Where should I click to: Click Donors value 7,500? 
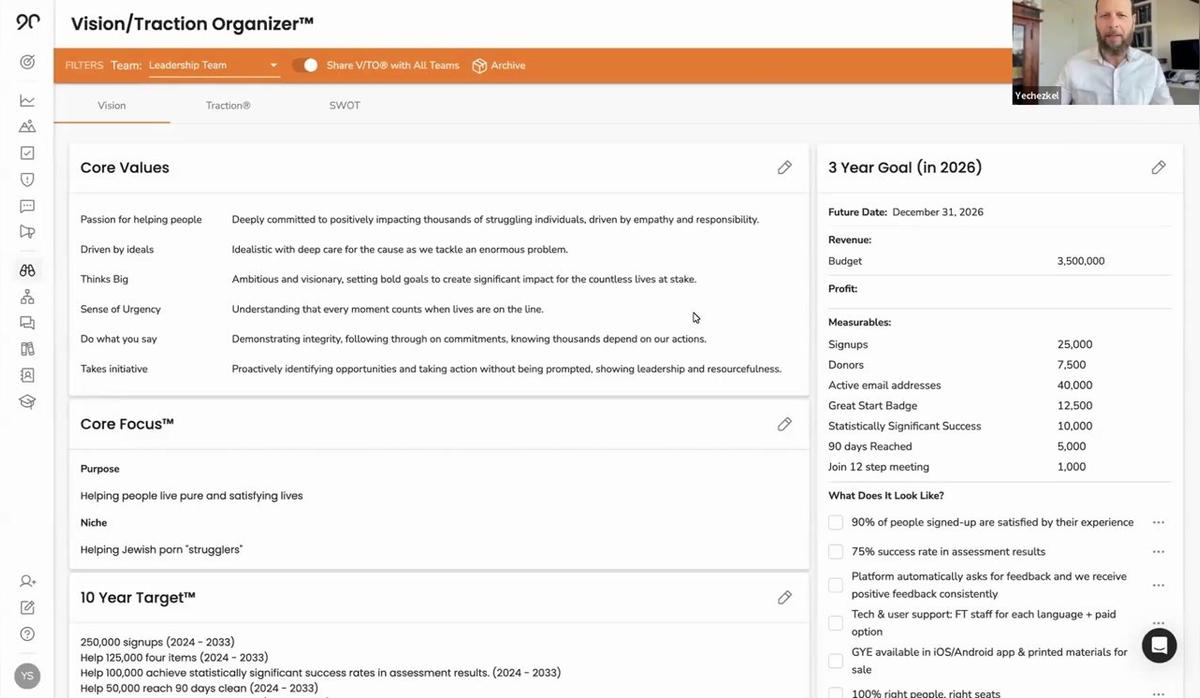pos(1072,365)
